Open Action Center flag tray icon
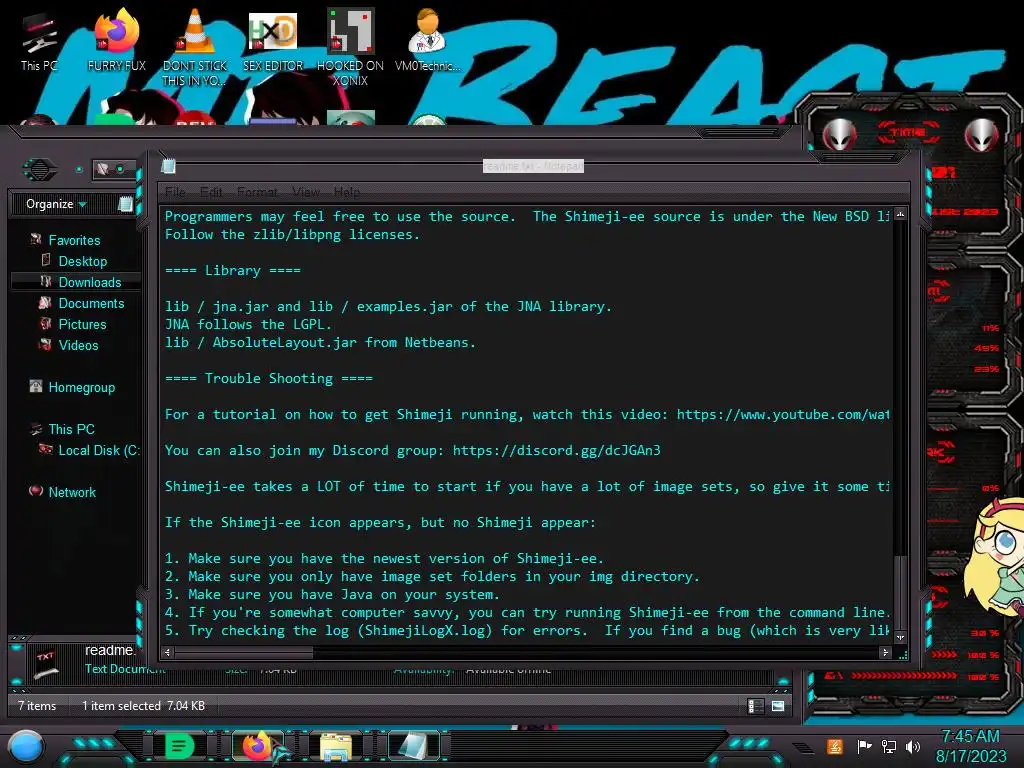The image size is (1024, 768). pos(864,746)
